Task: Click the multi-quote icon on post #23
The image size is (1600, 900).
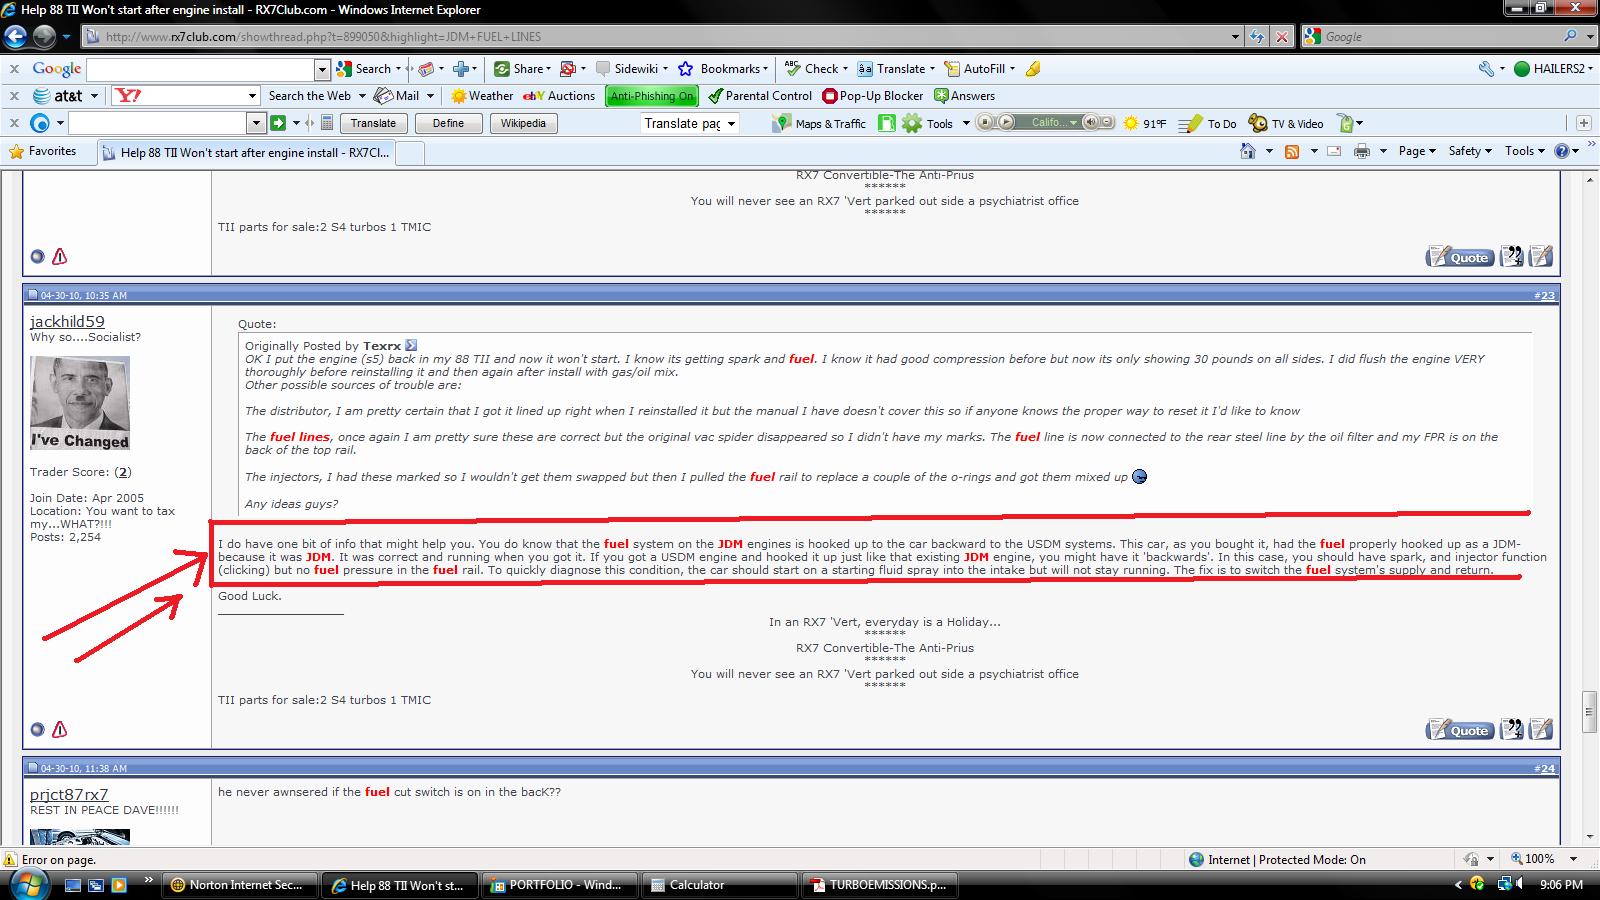Action: pos(1512,730)
